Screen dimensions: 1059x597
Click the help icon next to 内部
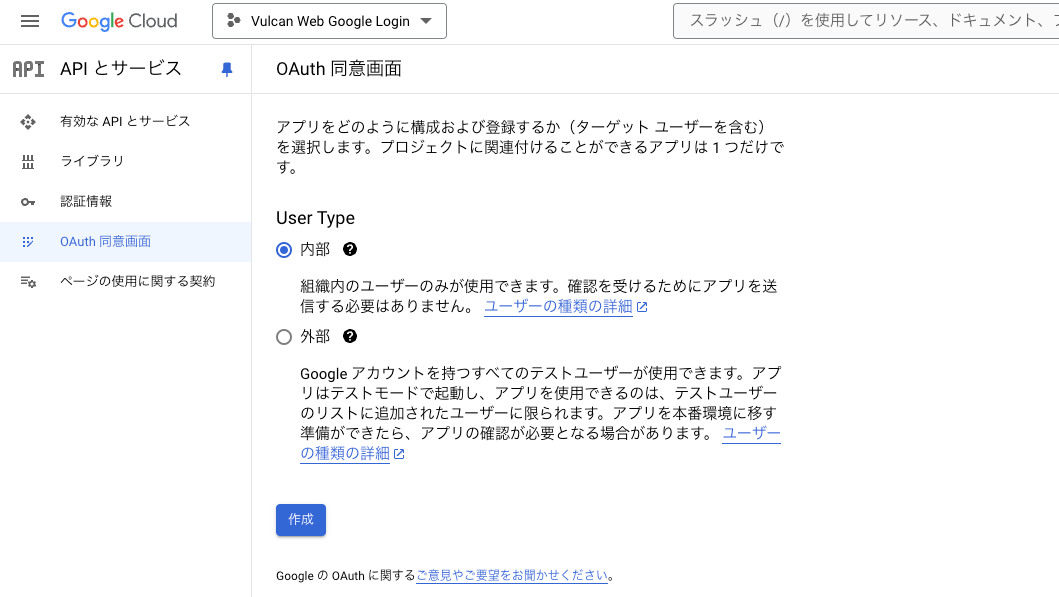350,249
